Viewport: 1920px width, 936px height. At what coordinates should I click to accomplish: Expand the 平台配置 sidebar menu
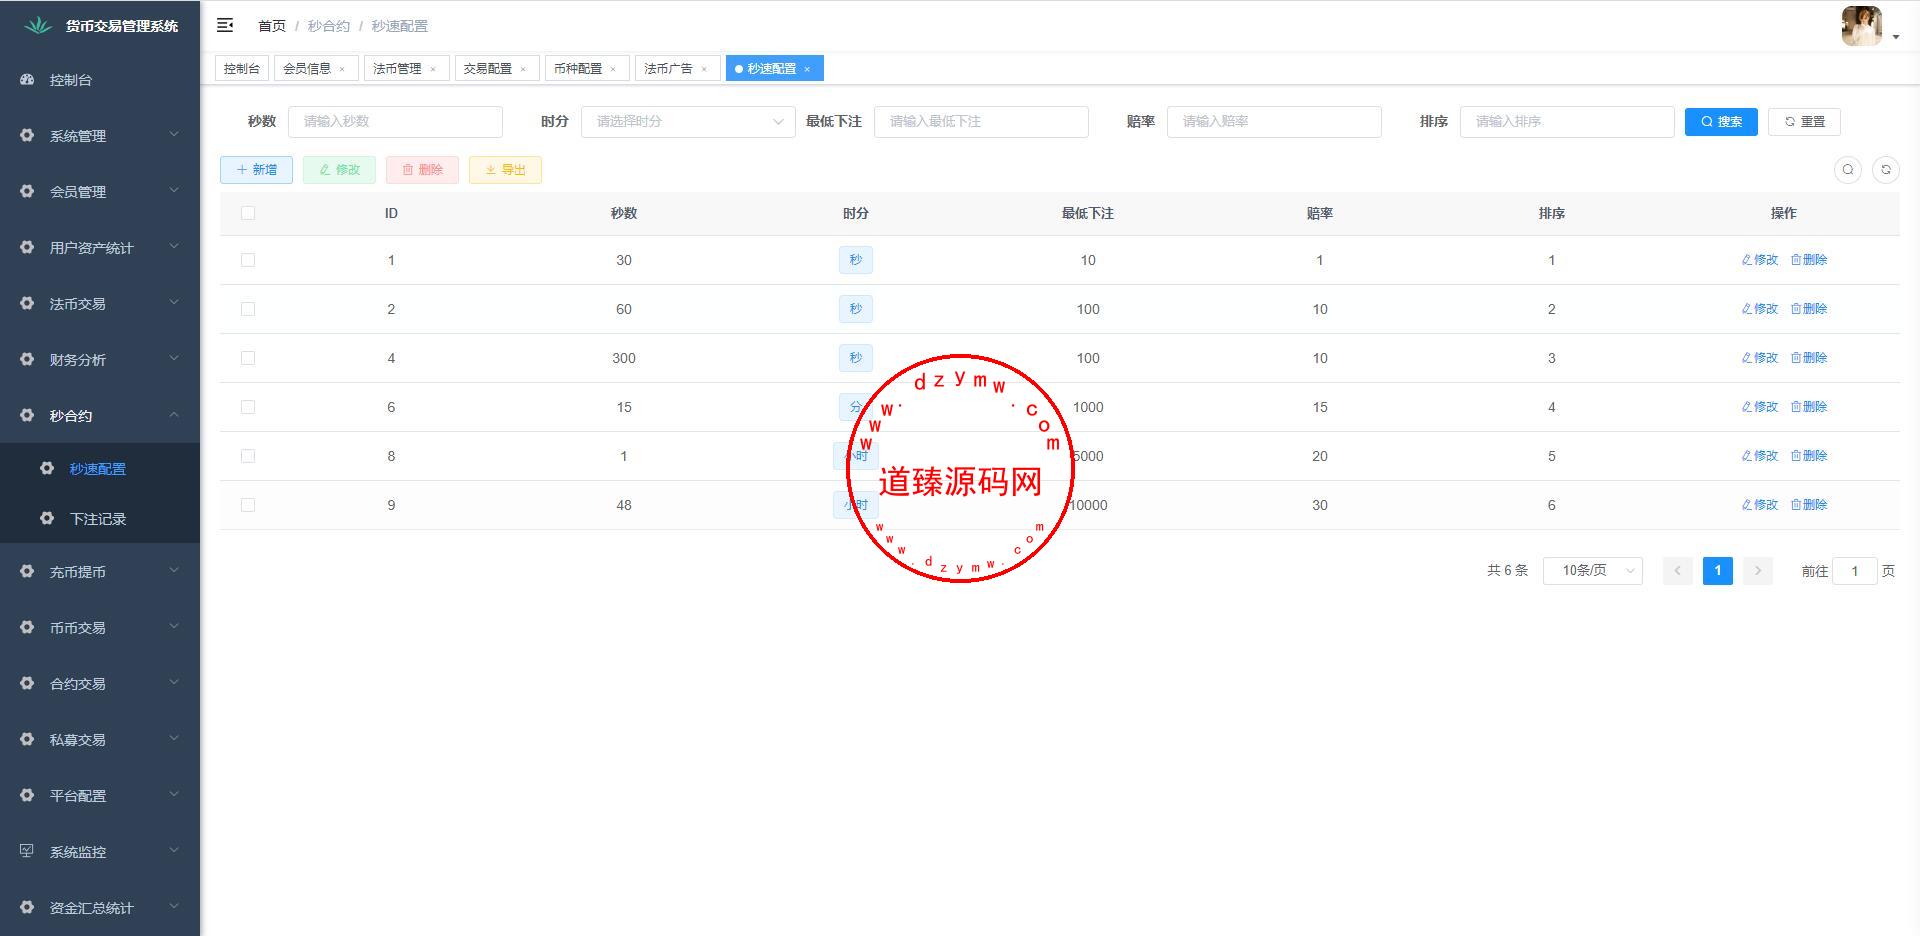tap(100, 795)
